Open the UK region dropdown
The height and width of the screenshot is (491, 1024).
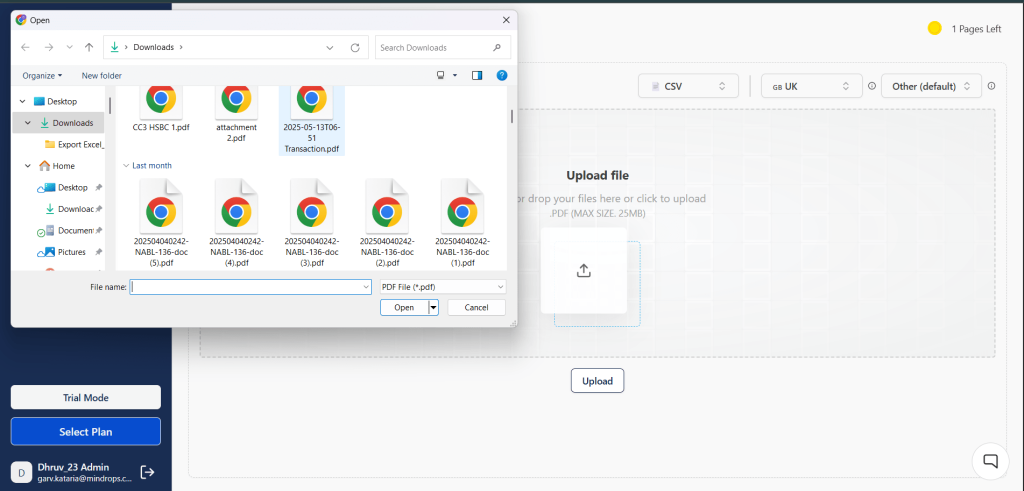pos(811,86)
